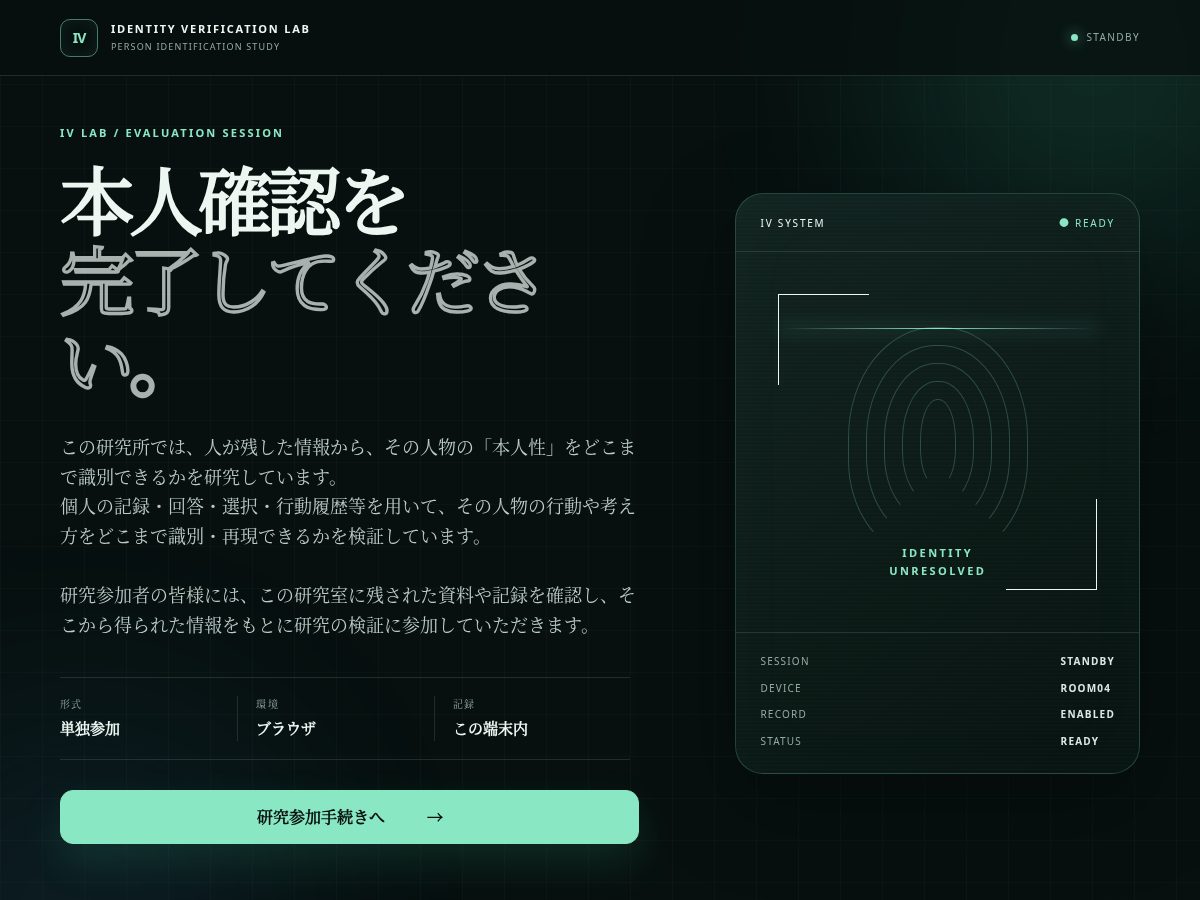The height and width of the screenshot is (900, 1200).
Task: Click the この端末内 value
Action: click(491, 729)
